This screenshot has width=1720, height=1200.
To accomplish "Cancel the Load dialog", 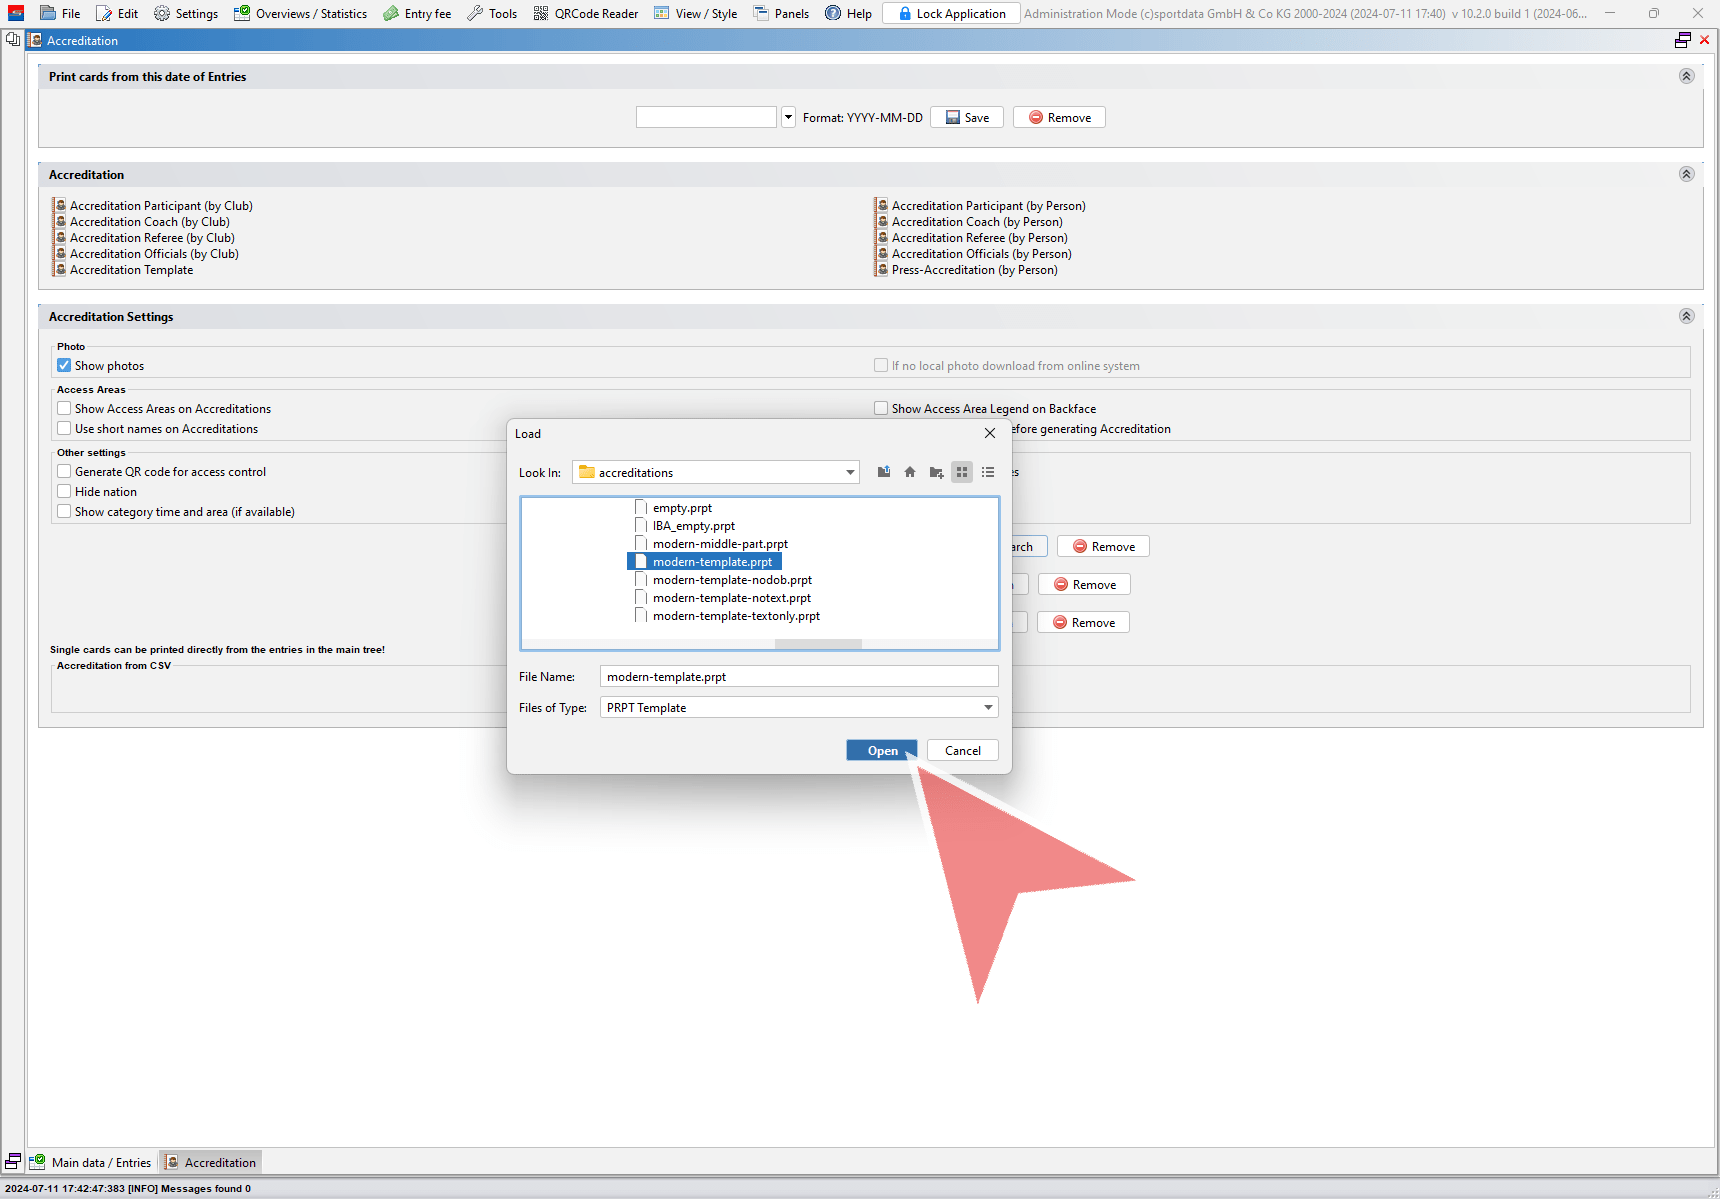I will 962,751.
